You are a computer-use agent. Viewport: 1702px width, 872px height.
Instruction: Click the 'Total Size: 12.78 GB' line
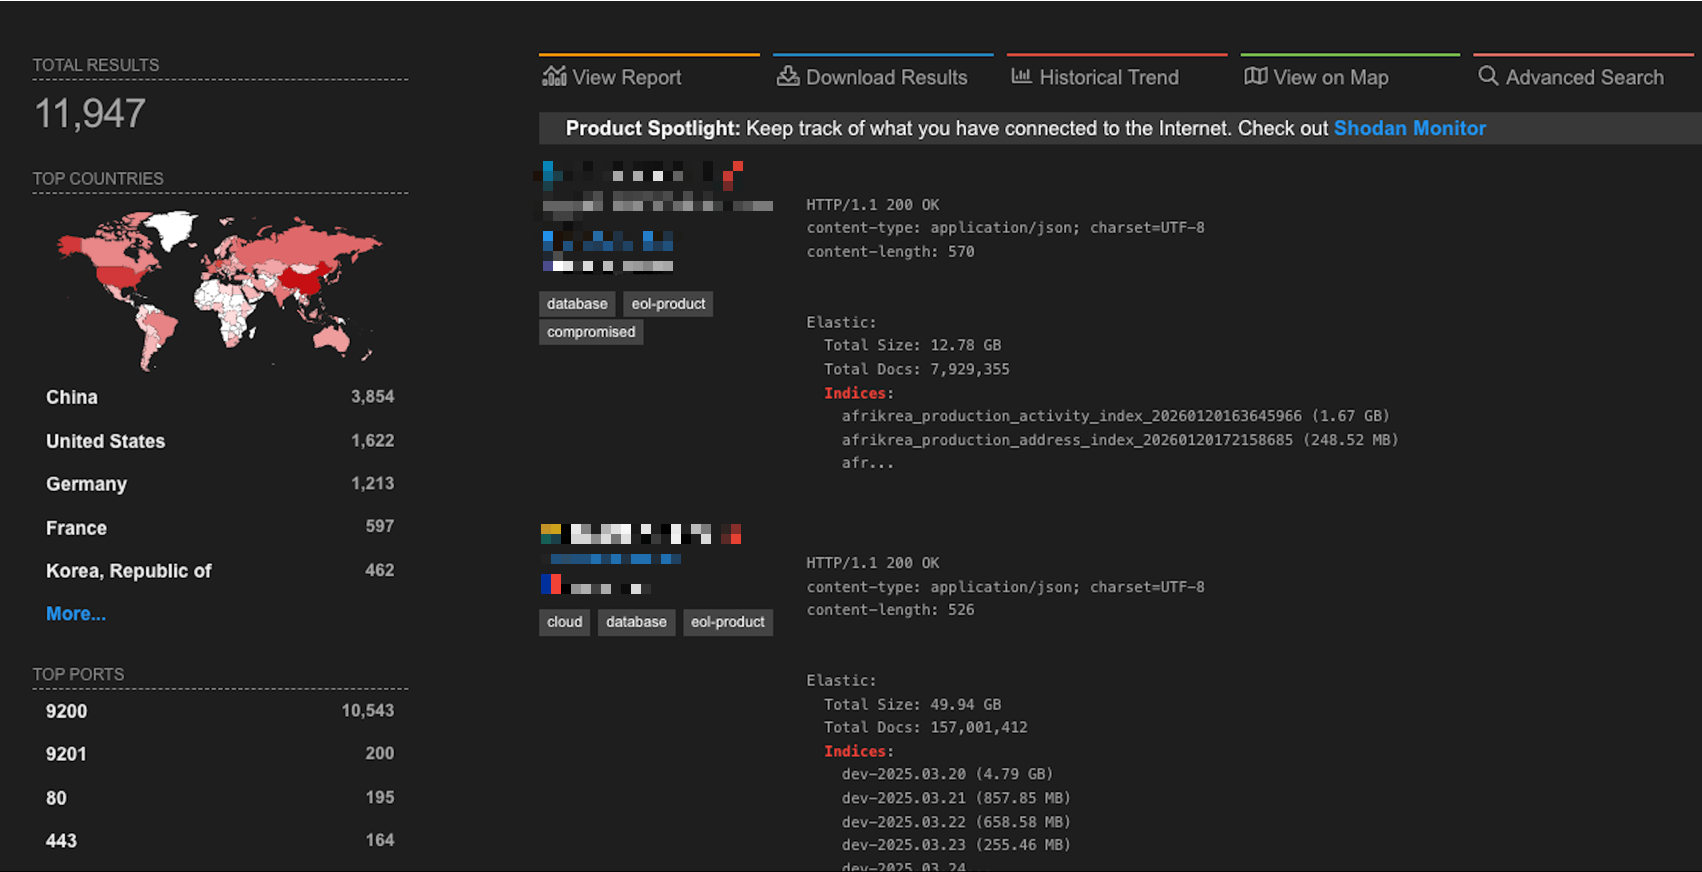coord(912,345)
